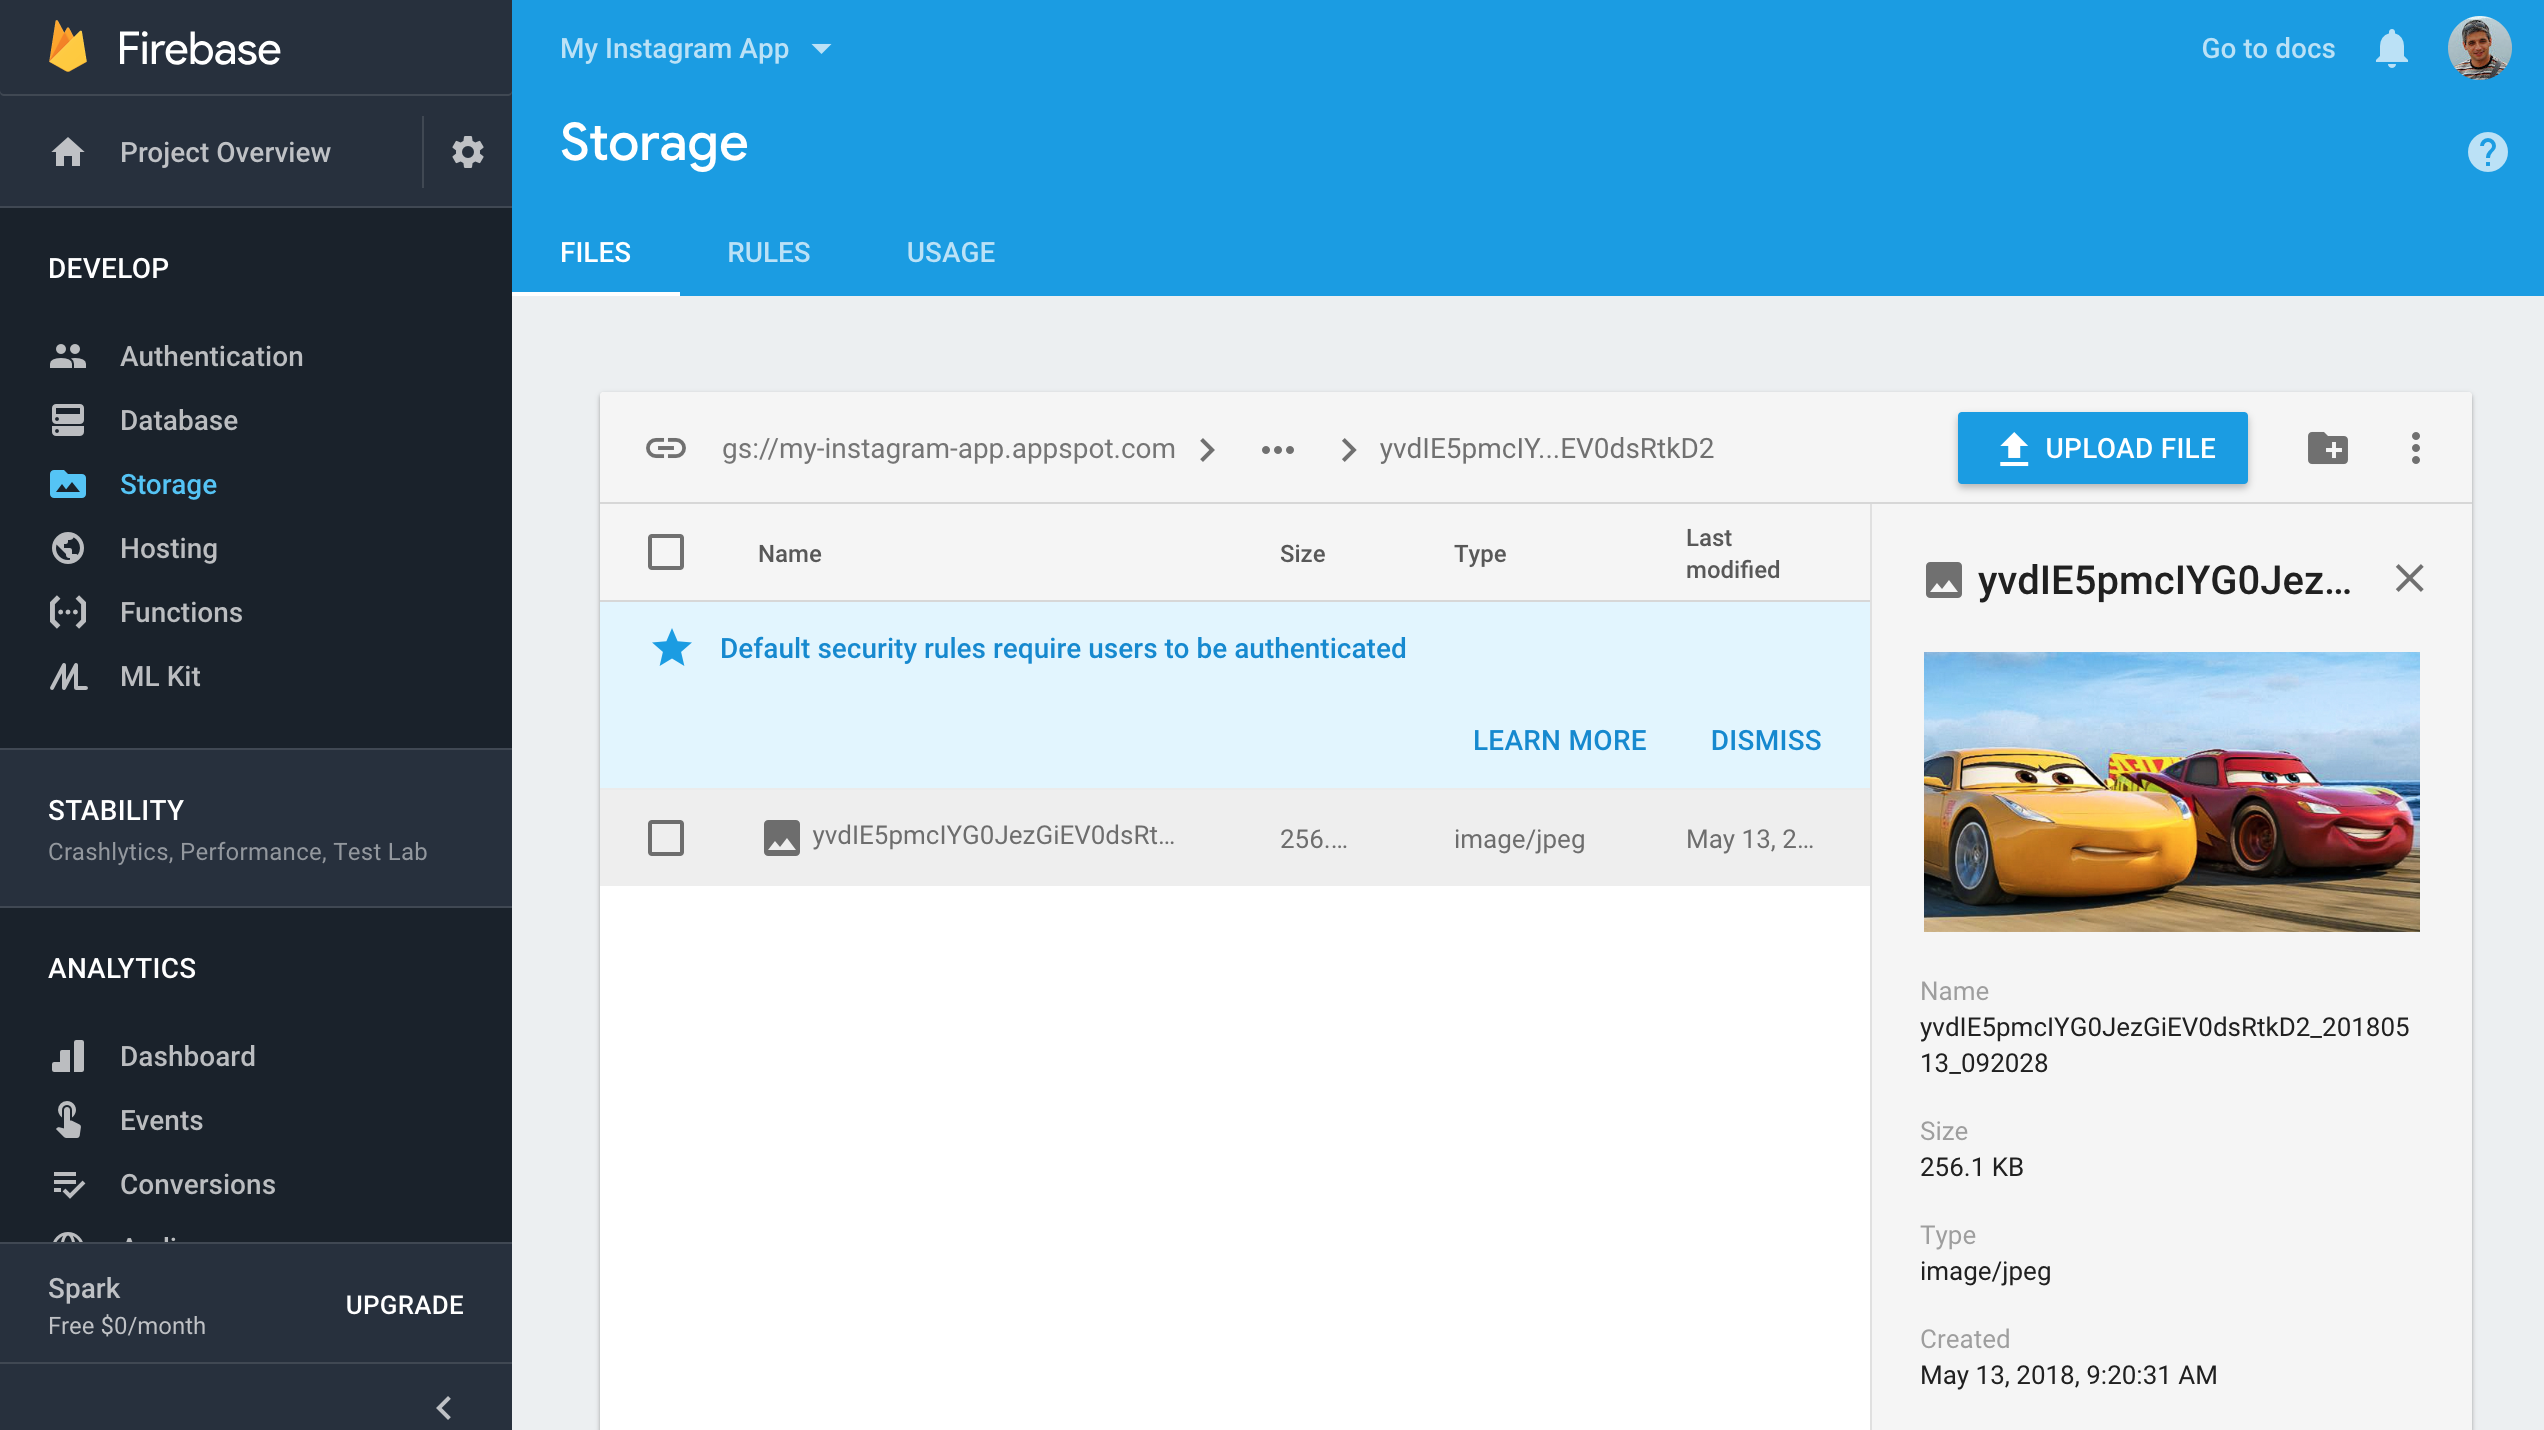The height and width of the screenshot is (1430, 2544).
Task: Click the image file icon in the file row
Action: pos(782,837)
